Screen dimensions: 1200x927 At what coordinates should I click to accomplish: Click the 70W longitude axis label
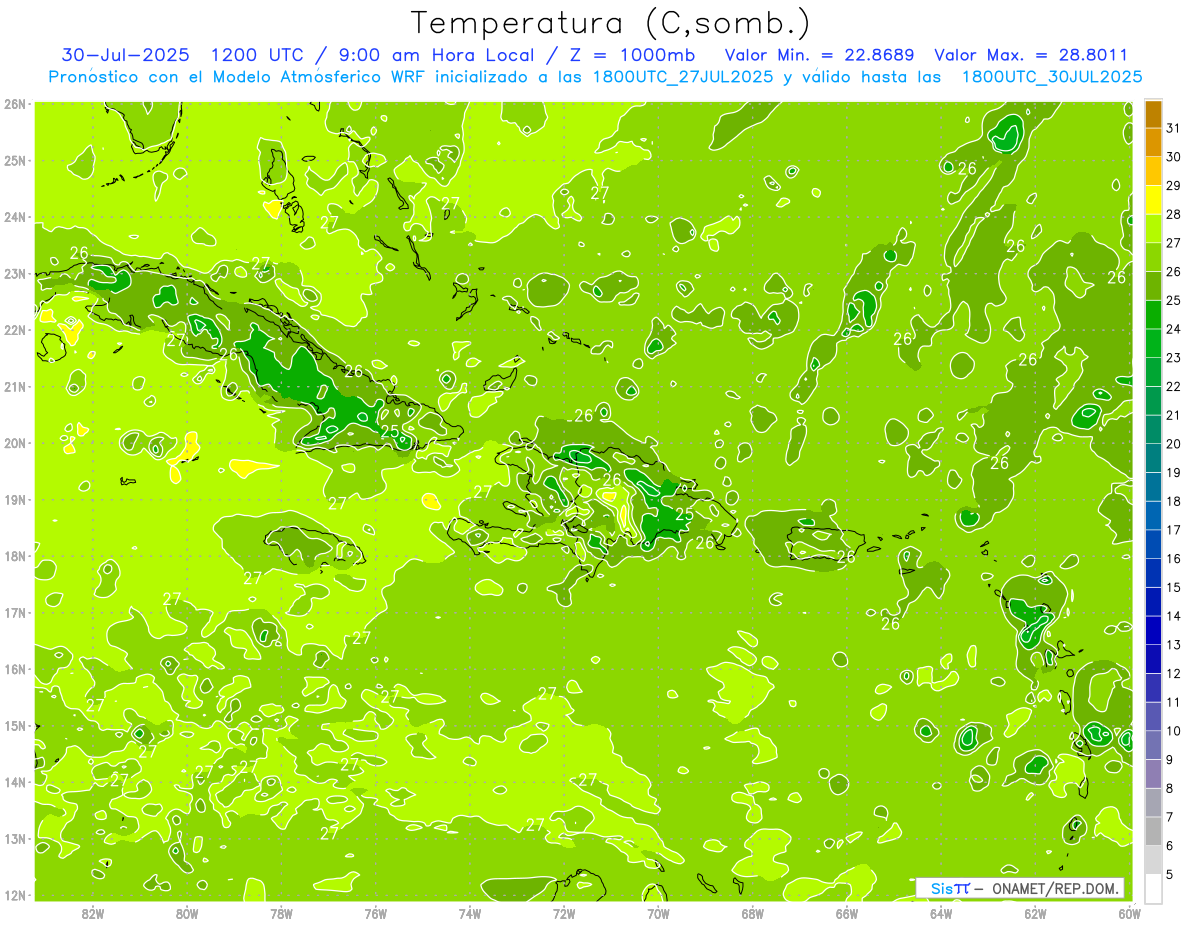tap(658, 912)
